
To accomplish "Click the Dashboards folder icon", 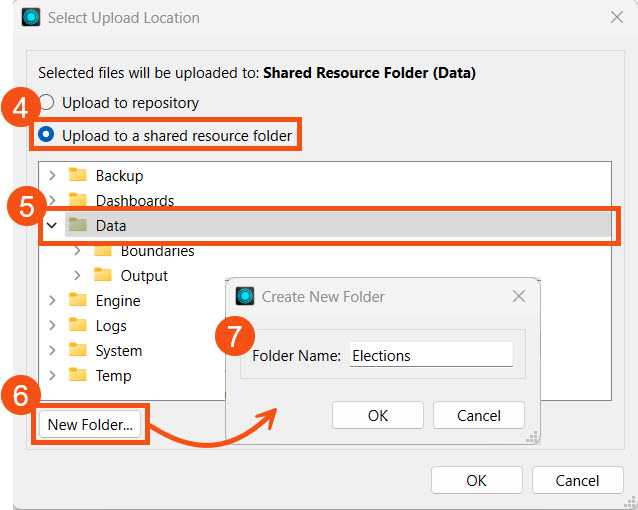I will tap(78, 201).
